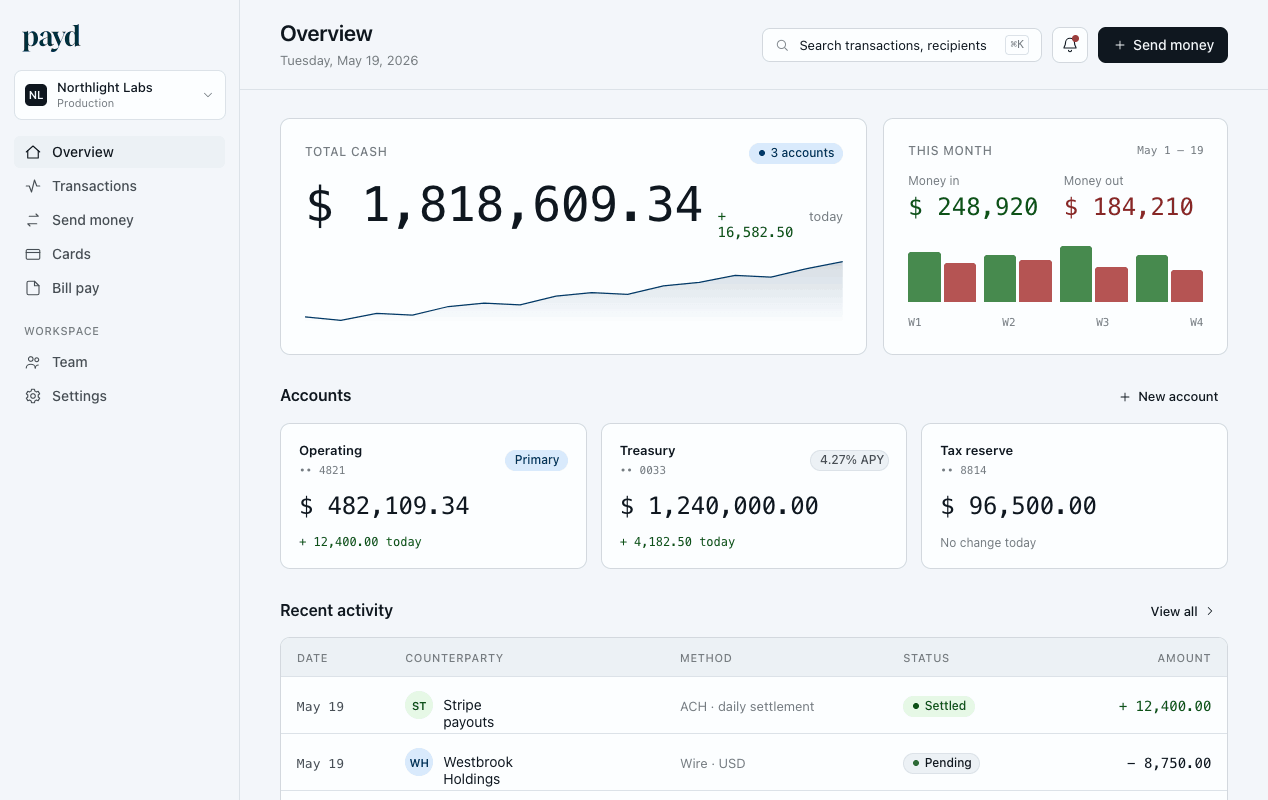Click the Team people icon
The image size is (1268, 800).
click(33, 362)
